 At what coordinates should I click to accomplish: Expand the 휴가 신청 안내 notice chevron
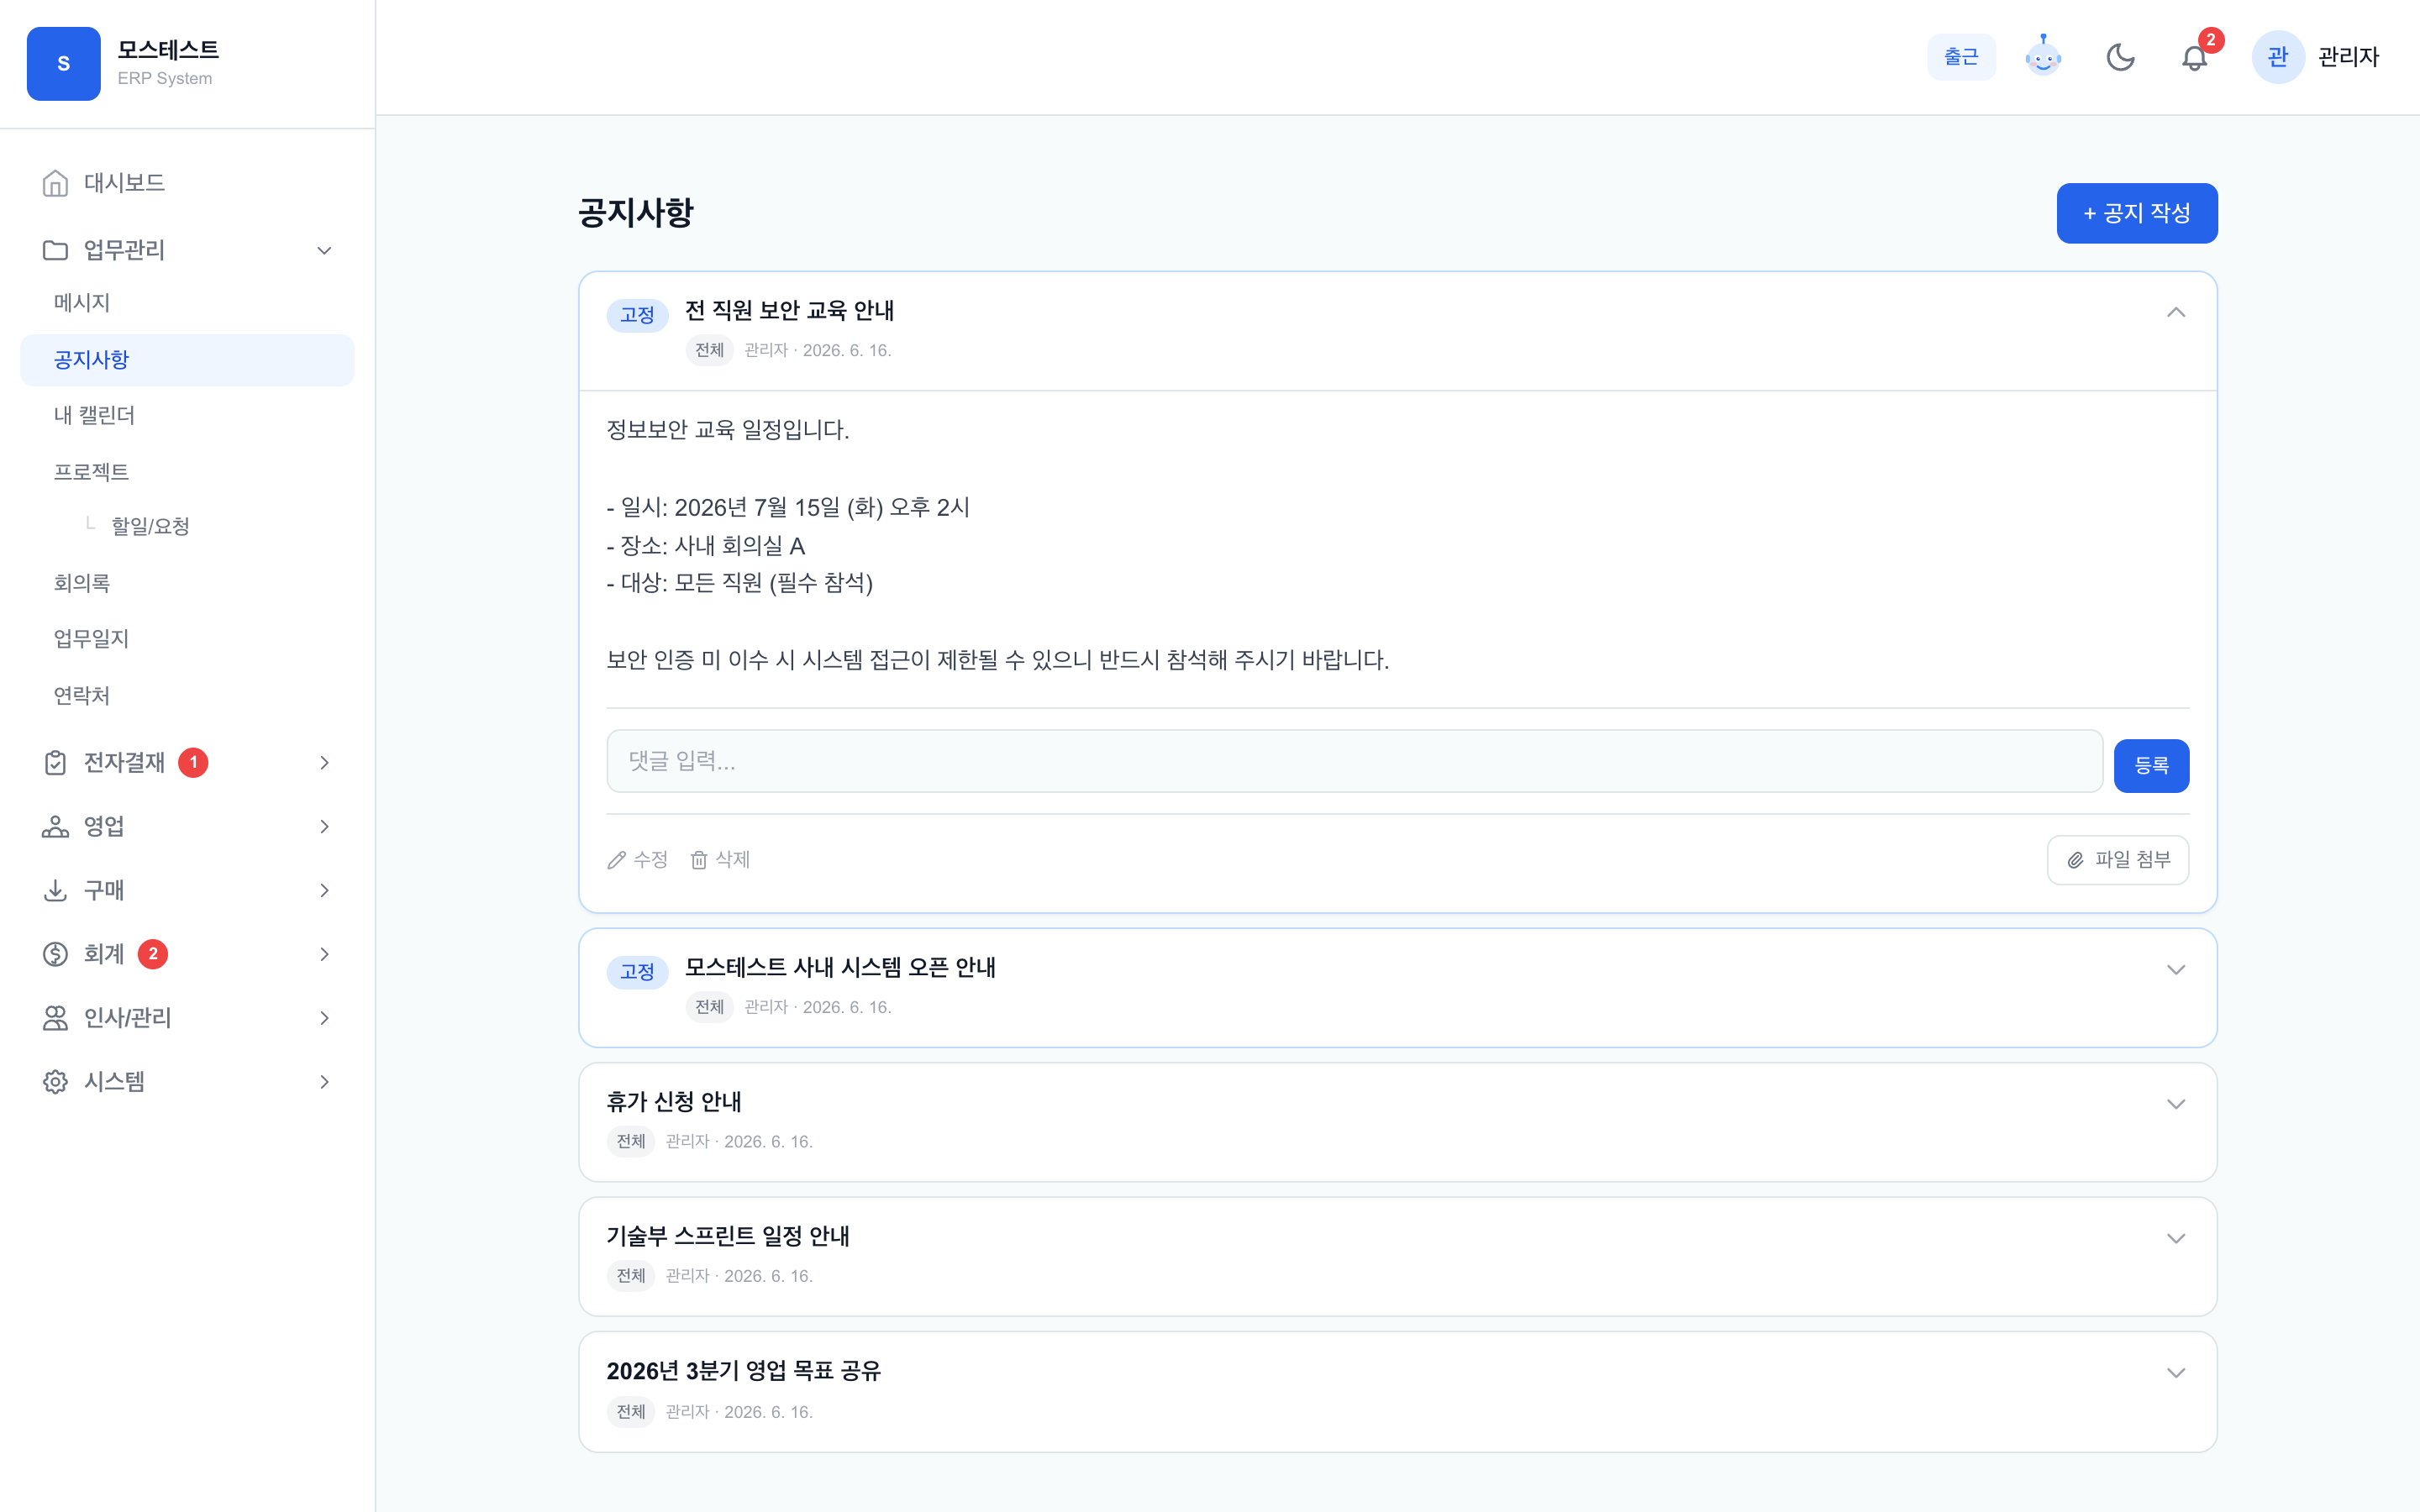click(2175, 1104)
